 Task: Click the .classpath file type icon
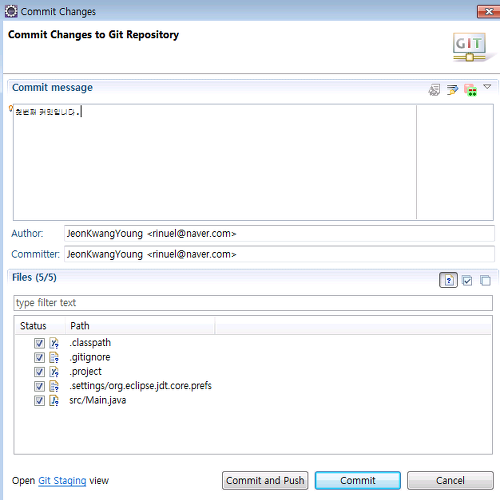tap(54, 343)
